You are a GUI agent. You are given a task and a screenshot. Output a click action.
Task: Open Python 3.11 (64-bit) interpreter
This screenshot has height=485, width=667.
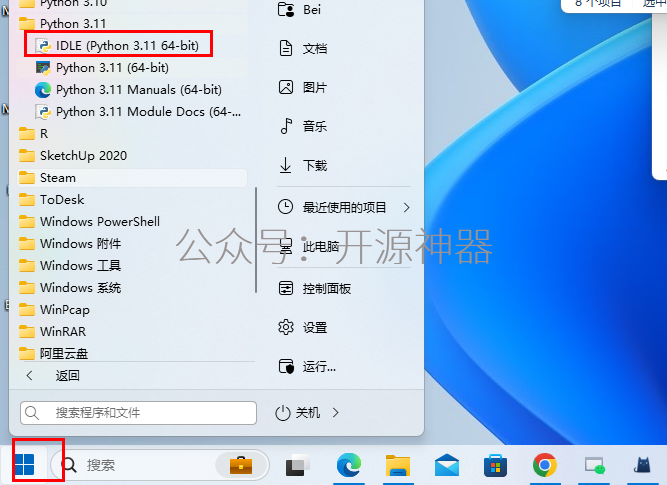pos(102,68)
